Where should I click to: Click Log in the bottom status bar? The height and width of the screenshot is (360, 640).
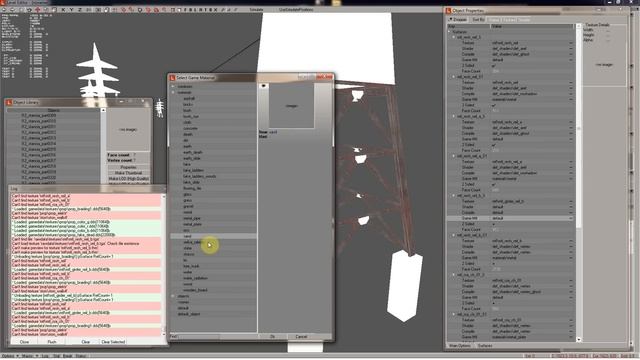pos(45,356)
